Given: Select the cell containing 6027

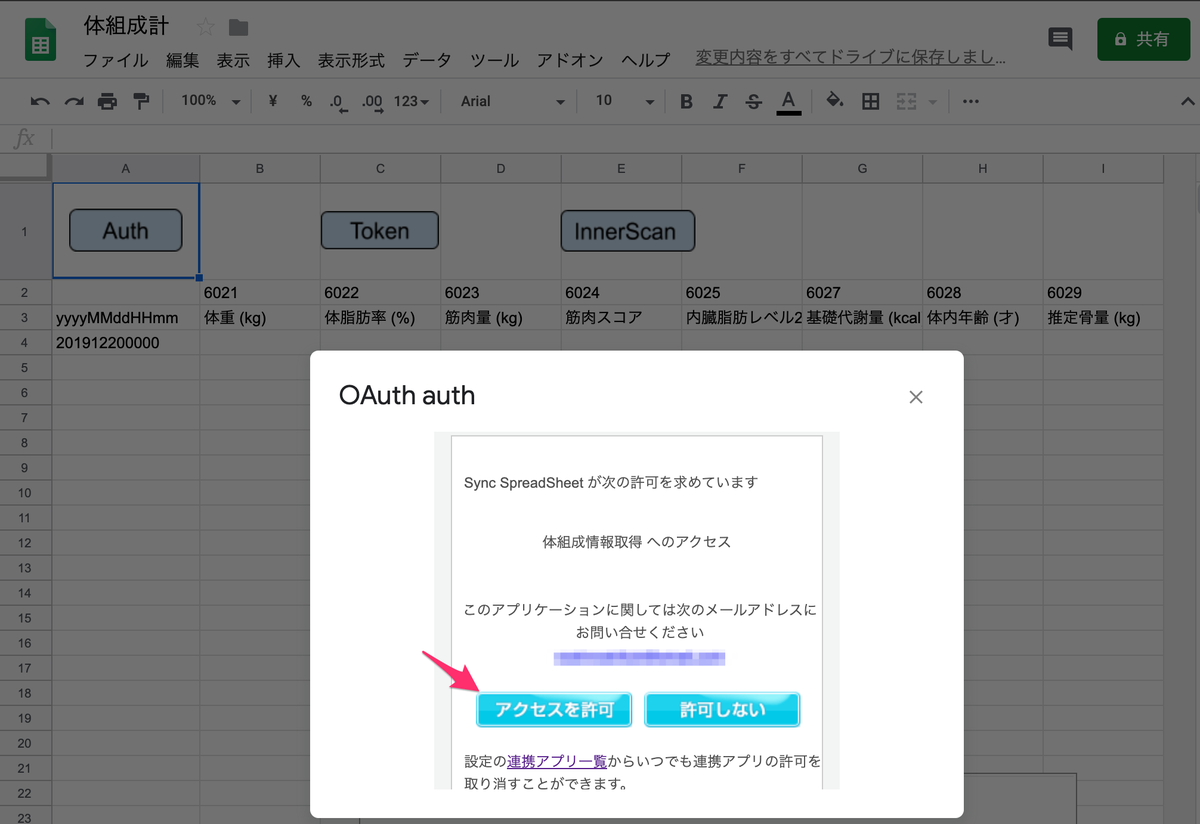Looking at the screenshot, I should 862,293.
